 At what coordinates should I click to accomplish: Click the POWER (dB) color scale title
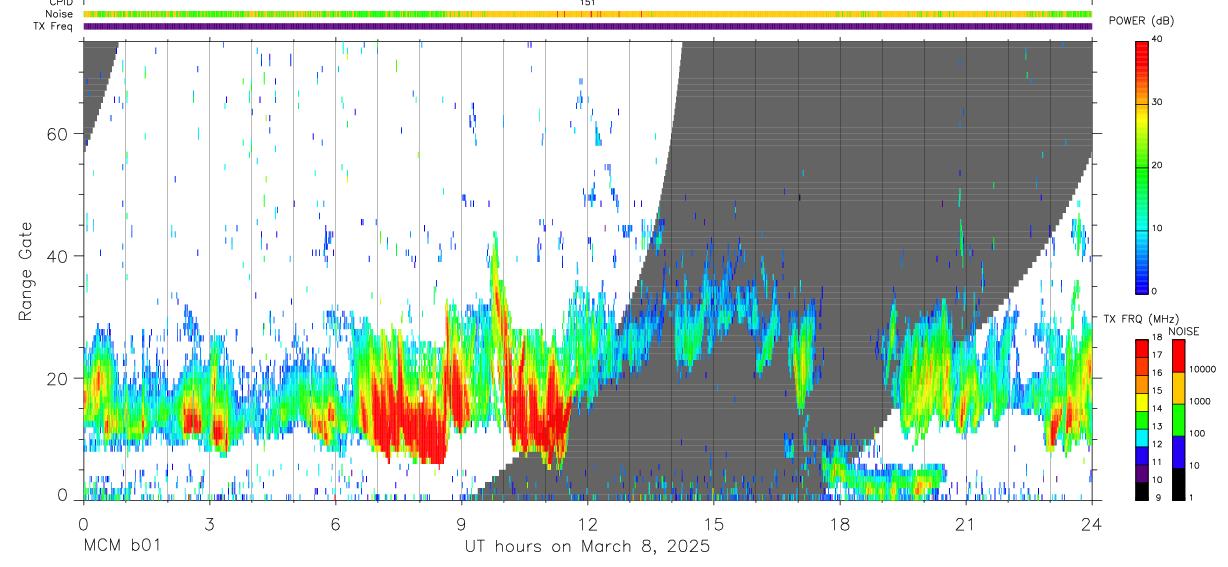tap(1141, 21)
